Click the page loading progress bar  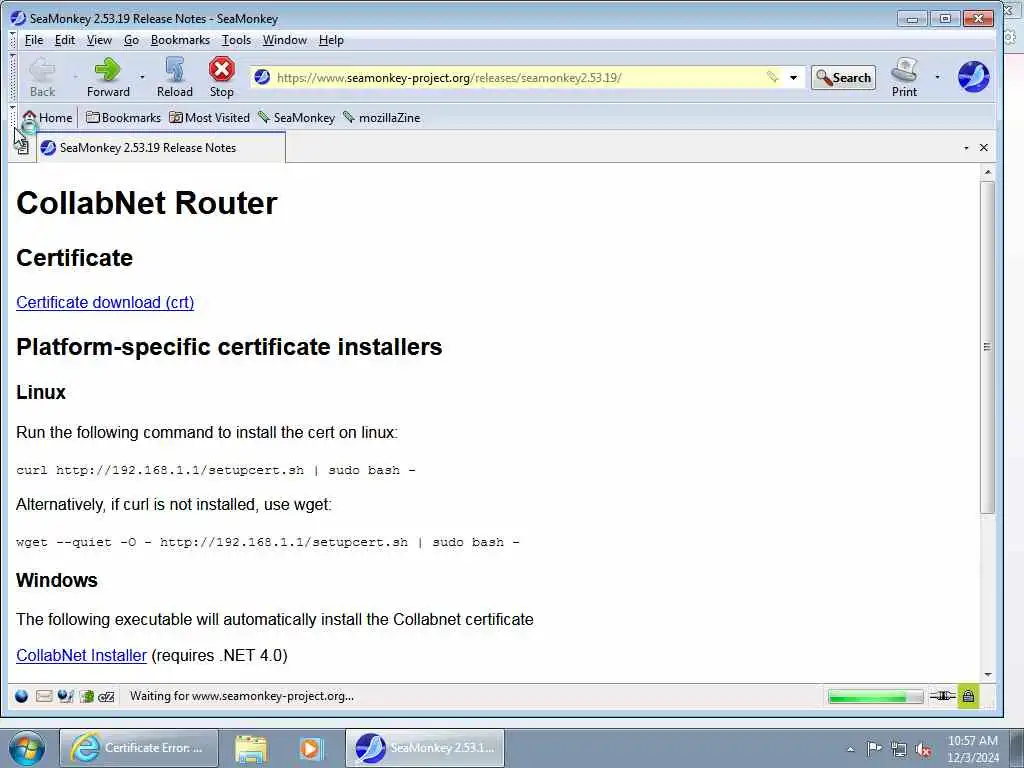click(875, 697)
